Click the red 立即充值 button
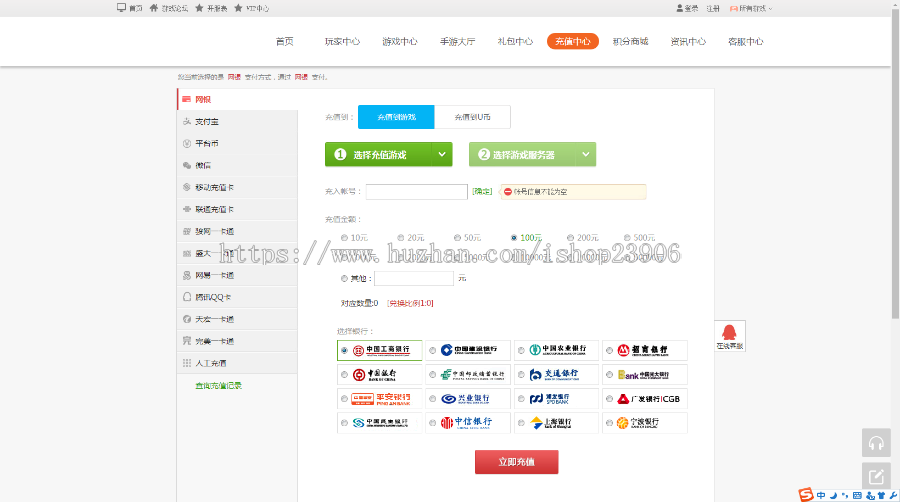Screen dimensions: 900x502 click(x=517, y=462)
